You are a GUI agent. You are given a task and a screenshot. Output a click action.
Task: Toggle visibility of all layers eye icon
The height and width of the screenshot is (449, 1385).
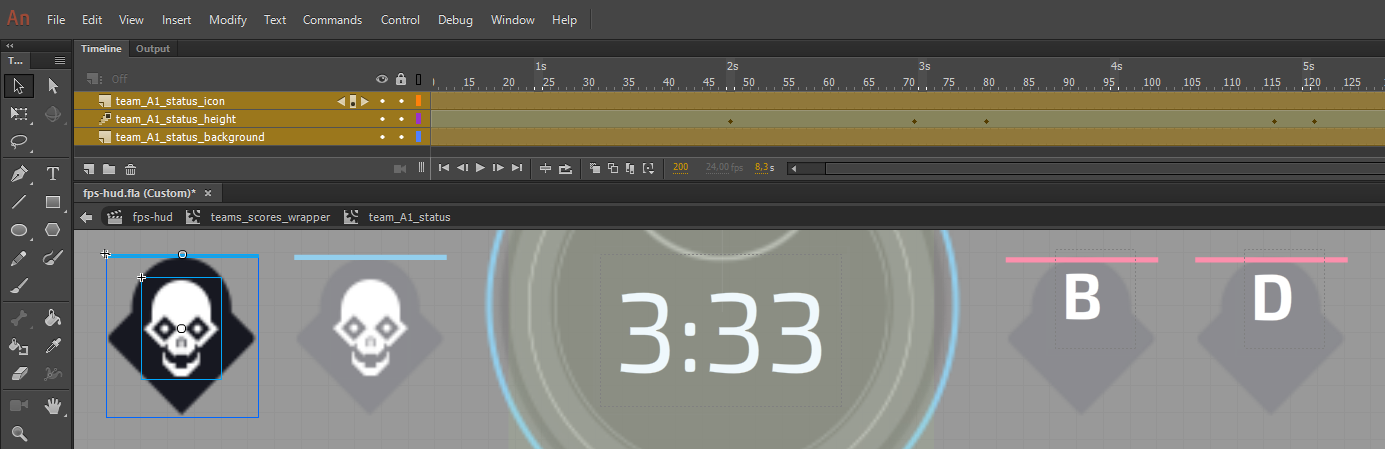pos(382,79)
